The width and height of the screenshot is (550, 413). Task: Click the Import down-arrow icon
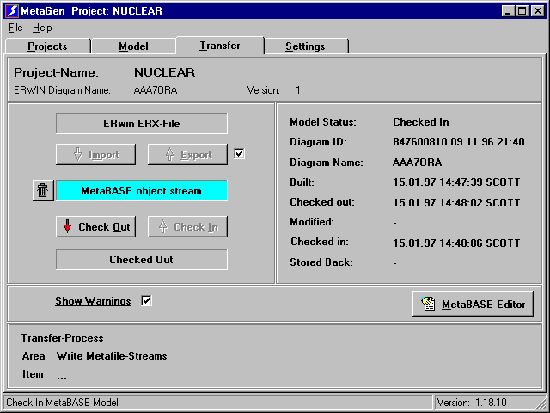tap(78, 154)
